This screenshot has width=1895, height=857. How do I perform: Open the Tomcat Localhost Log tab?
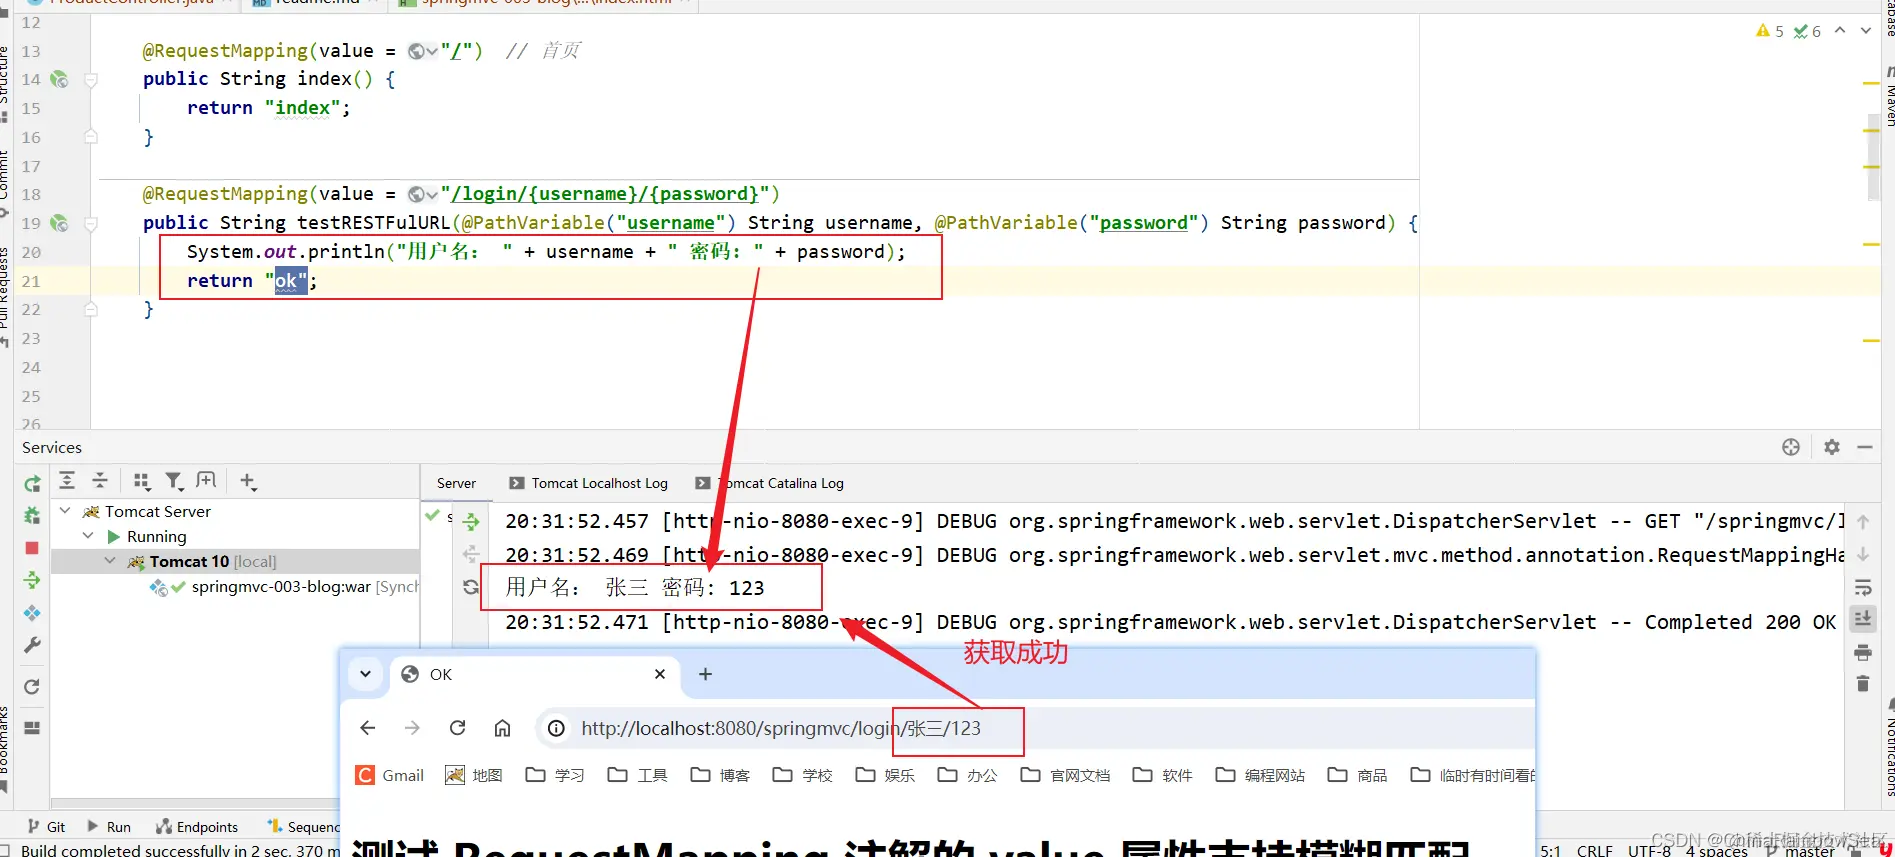click(x=588, y=483)
